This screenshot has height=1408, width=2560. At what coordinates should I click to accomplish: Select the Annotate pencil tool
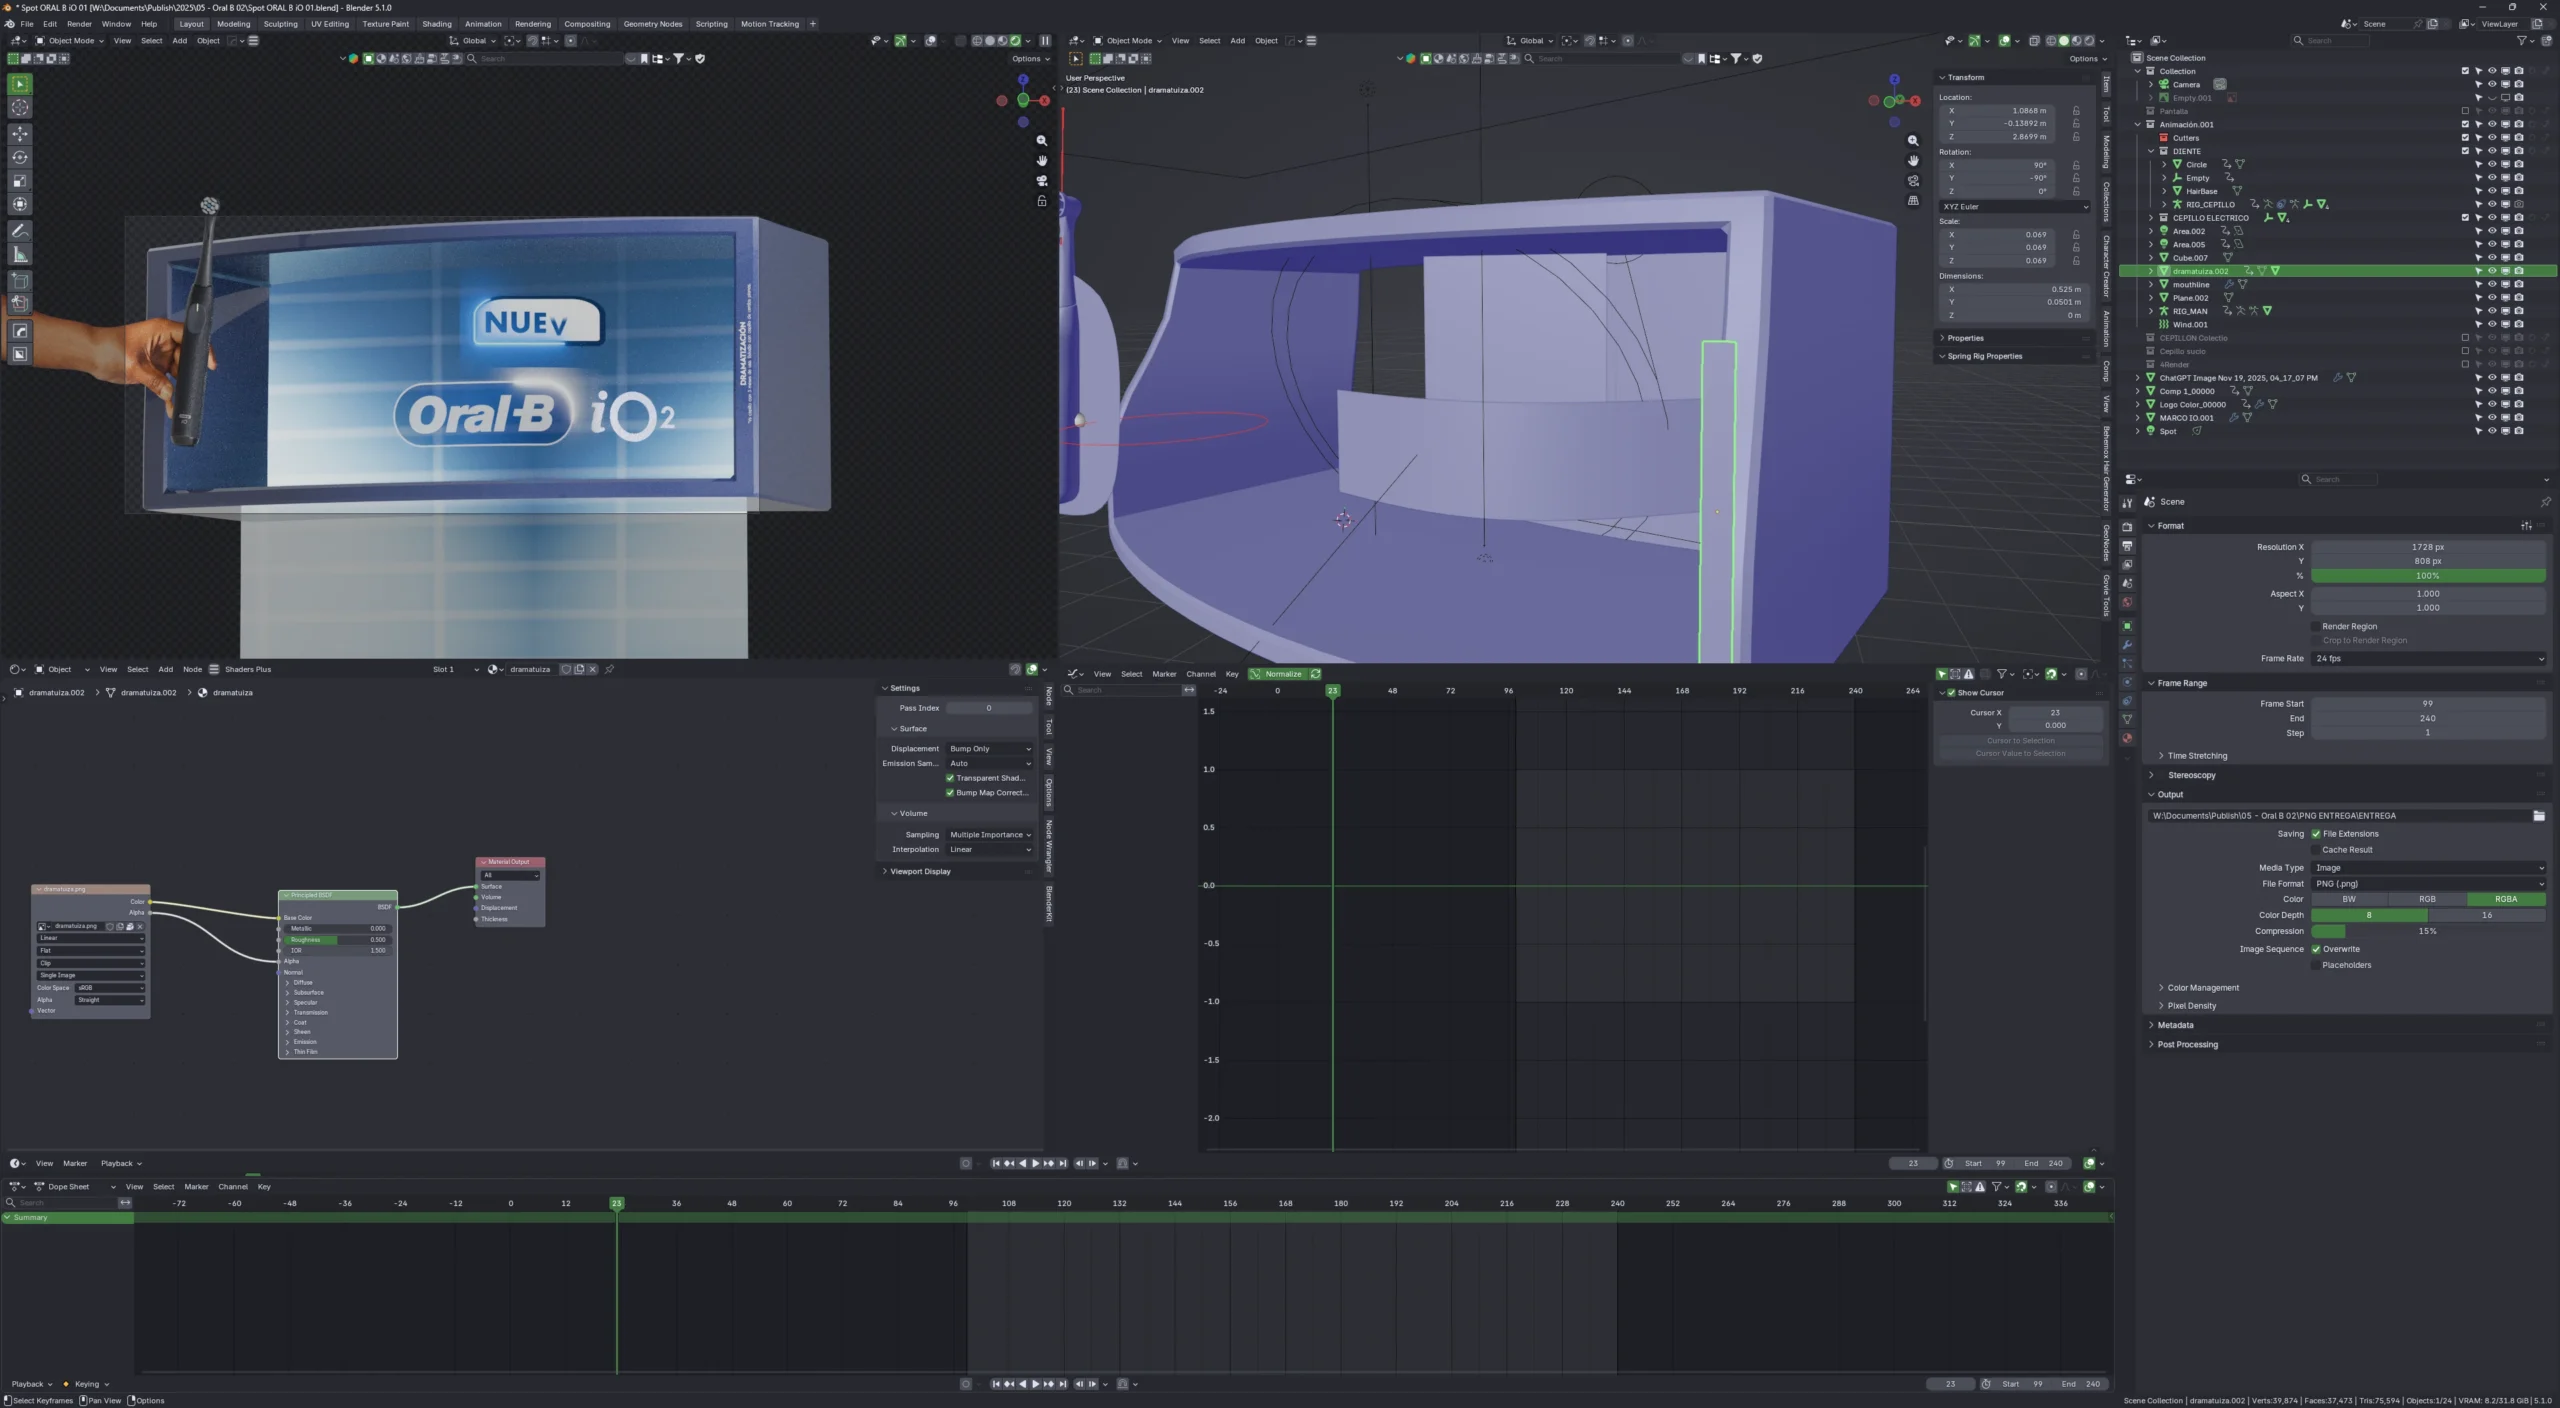click(20, 231)
